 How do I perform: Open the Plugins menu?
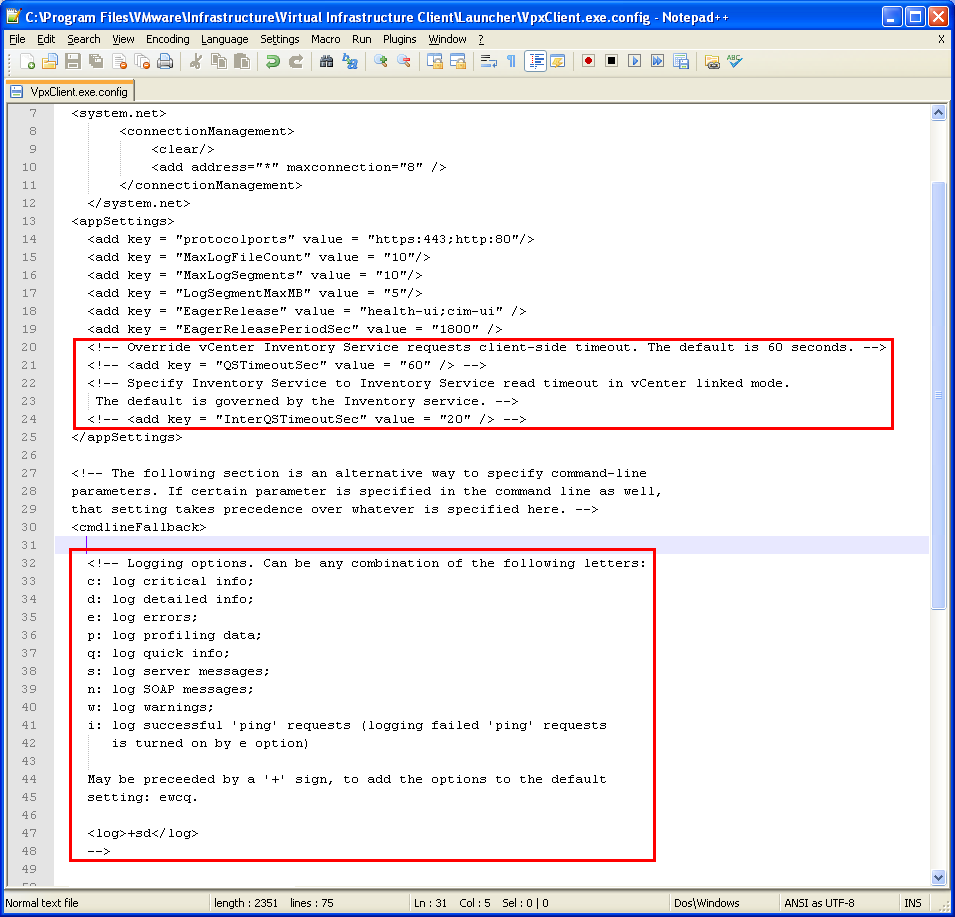[x=400, y=39]
